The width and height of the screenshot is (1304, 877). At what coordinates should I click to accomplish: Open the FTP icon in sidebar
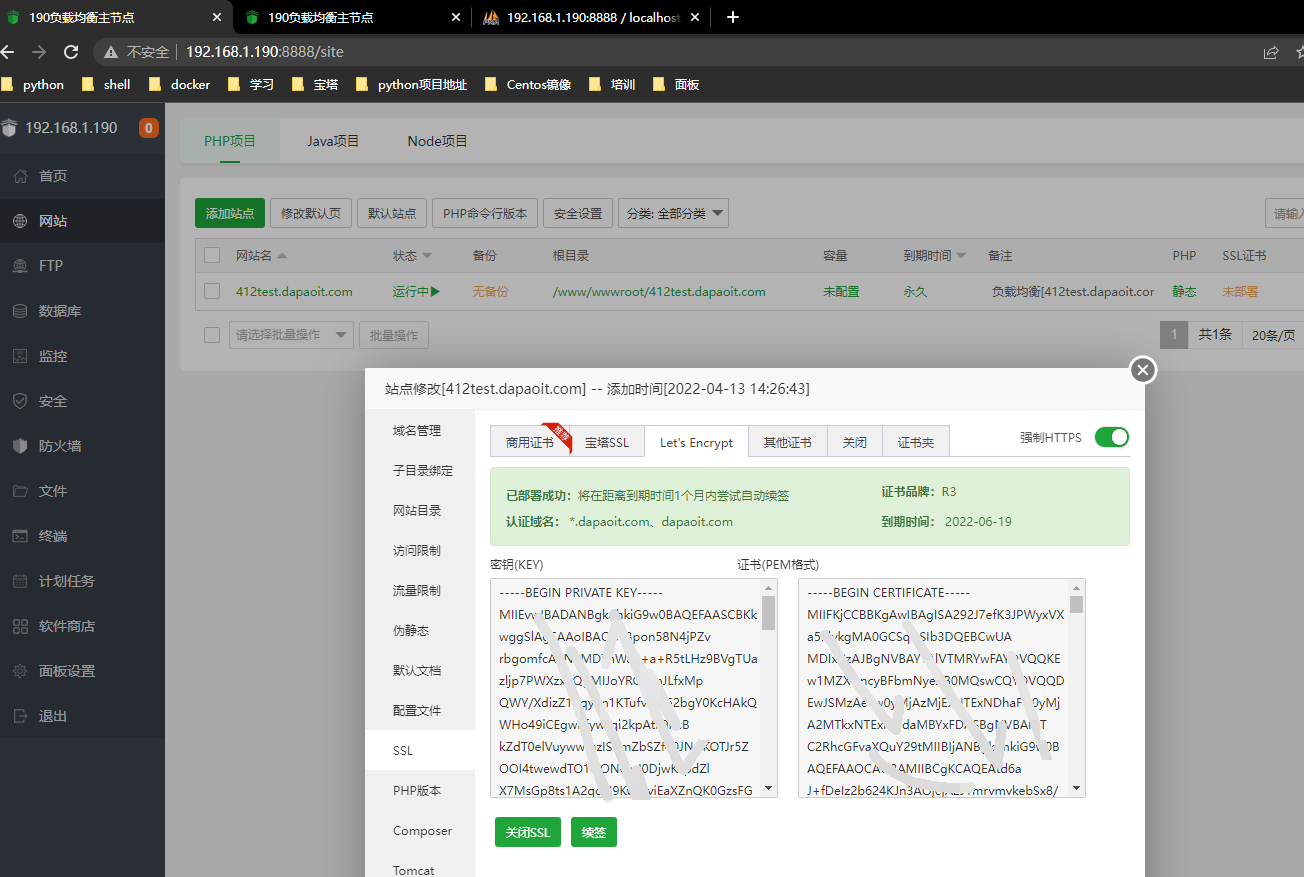click(x=20, y=266)
